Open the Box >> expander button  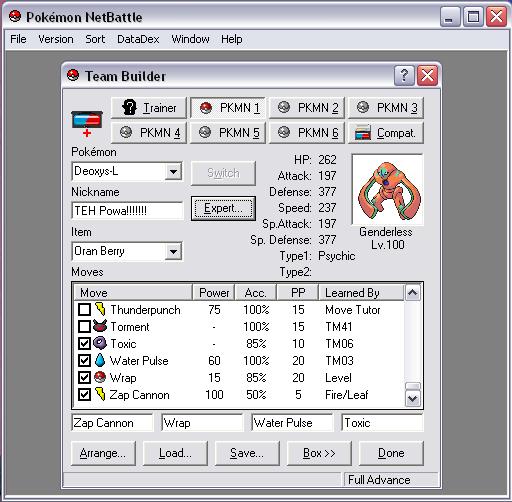319,453
